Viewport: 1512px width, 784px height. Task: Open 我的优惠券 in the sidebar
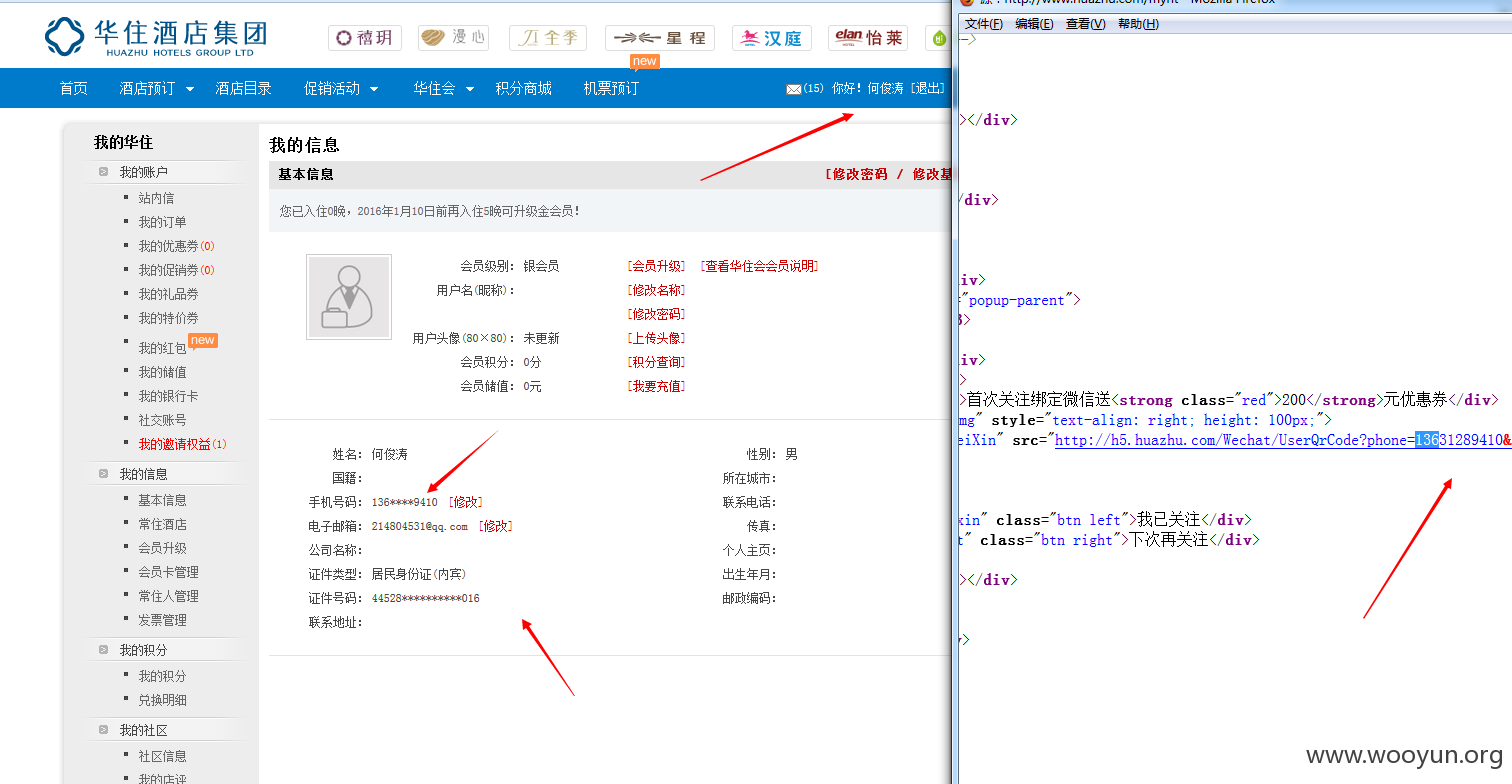click(176, 246)
